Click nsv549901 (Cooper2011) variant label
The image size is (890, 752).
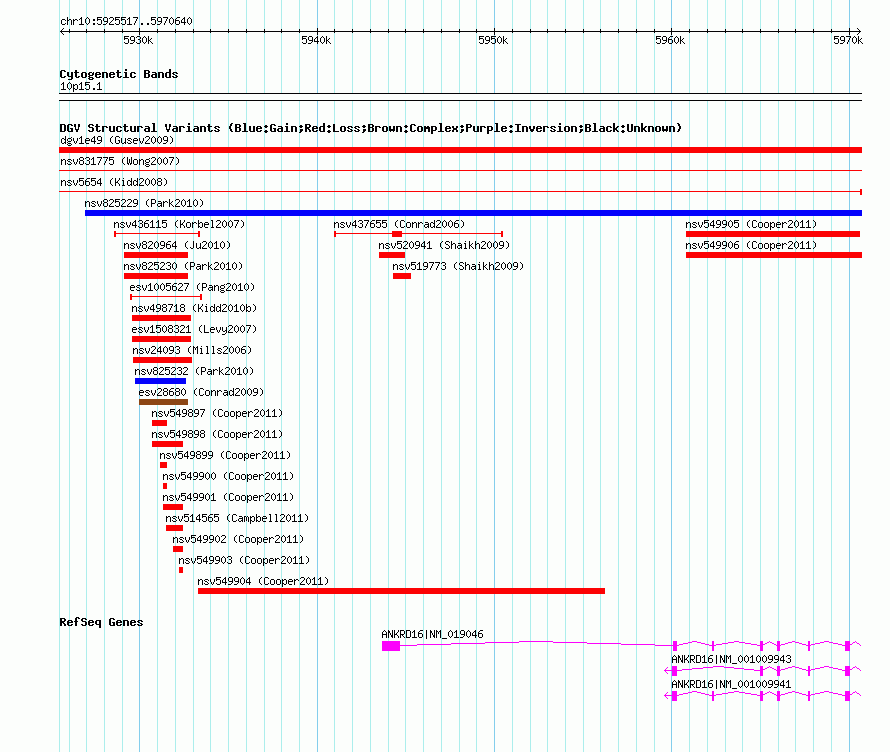click(x=228, y=497)
